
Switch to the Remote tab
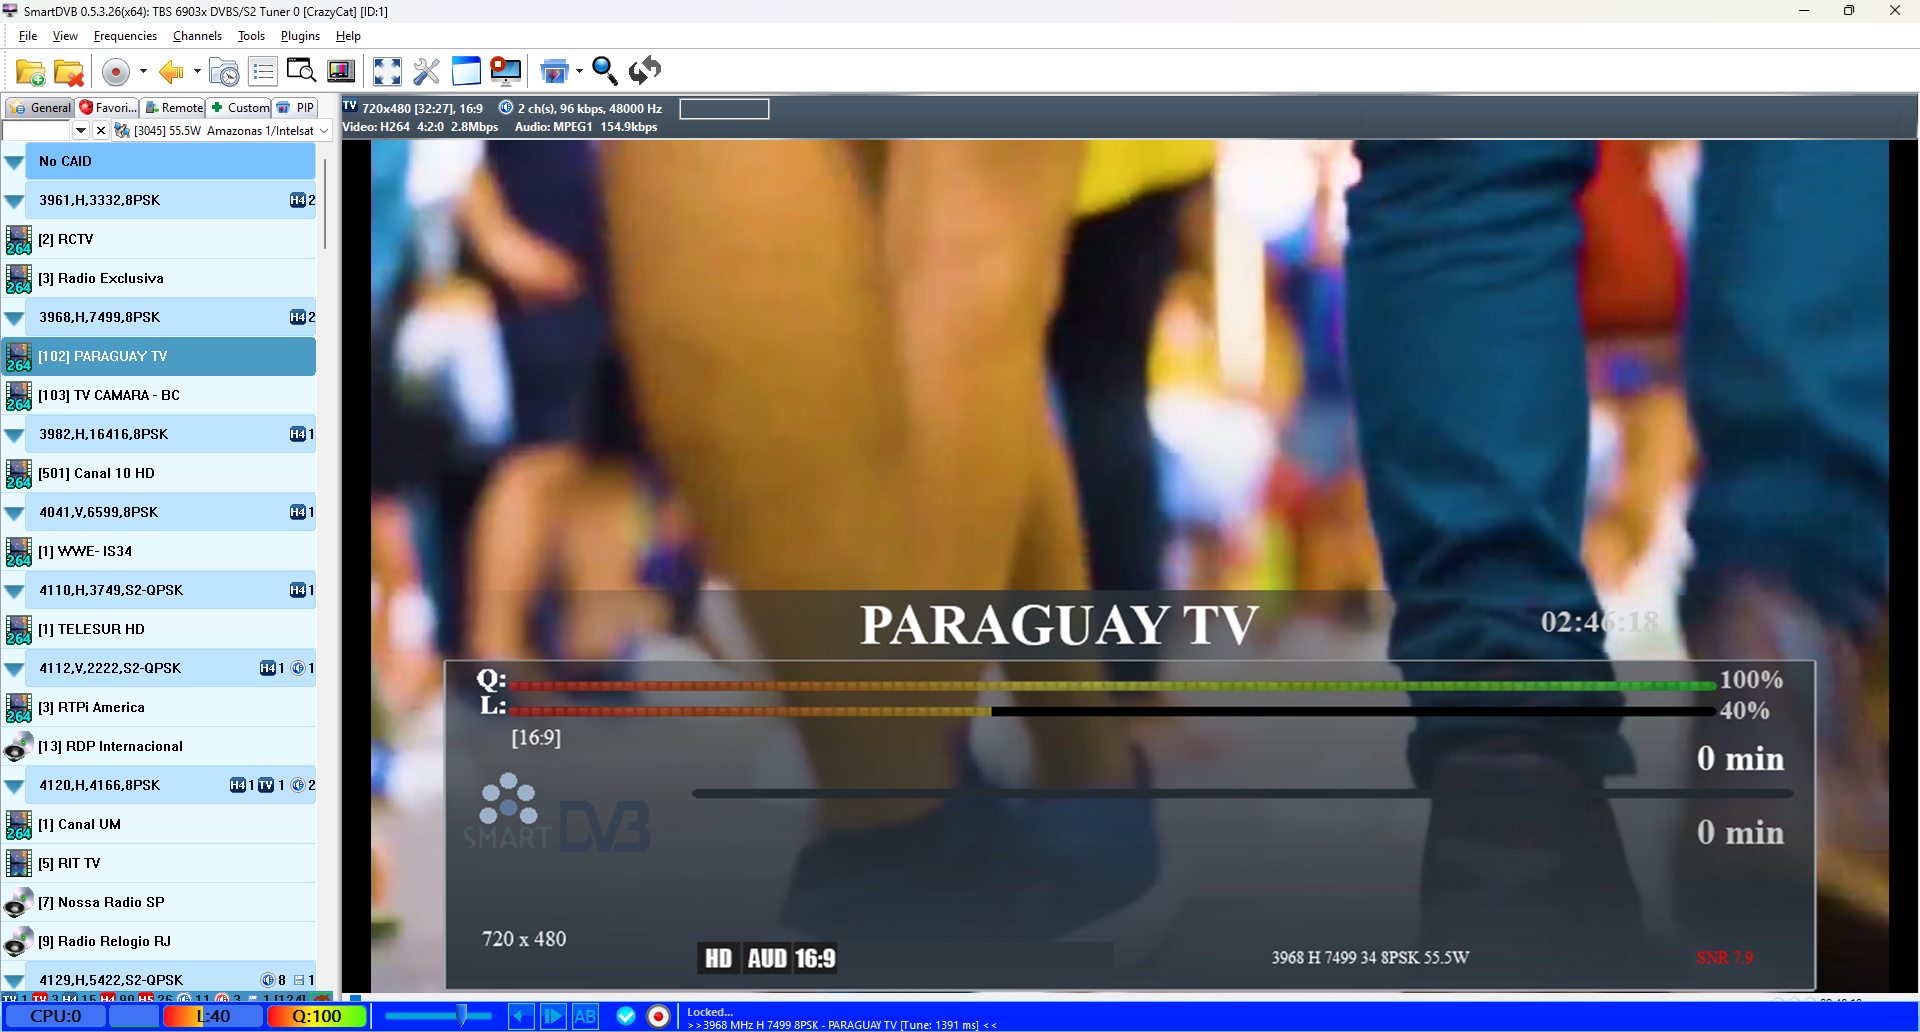[173, 108]
